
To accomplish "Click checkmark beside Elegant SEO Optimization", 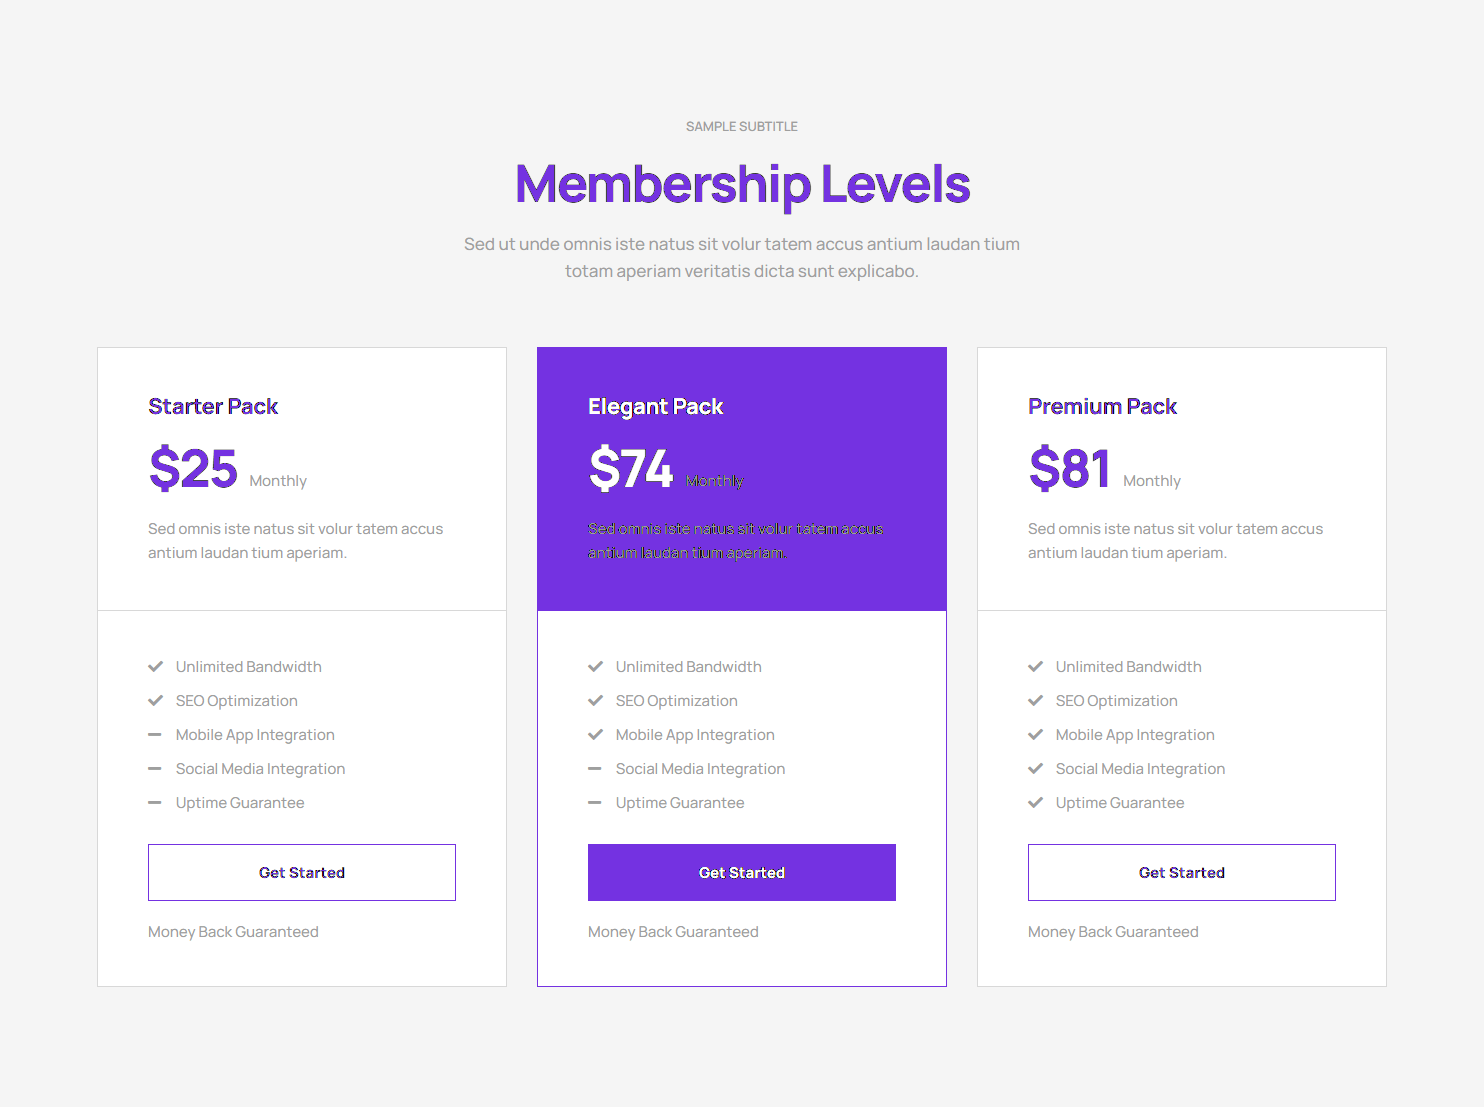I will click(595, 701).
